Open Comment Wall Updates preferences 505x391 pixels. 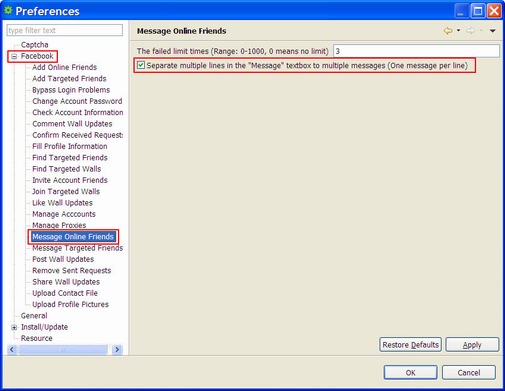(72, 124)
